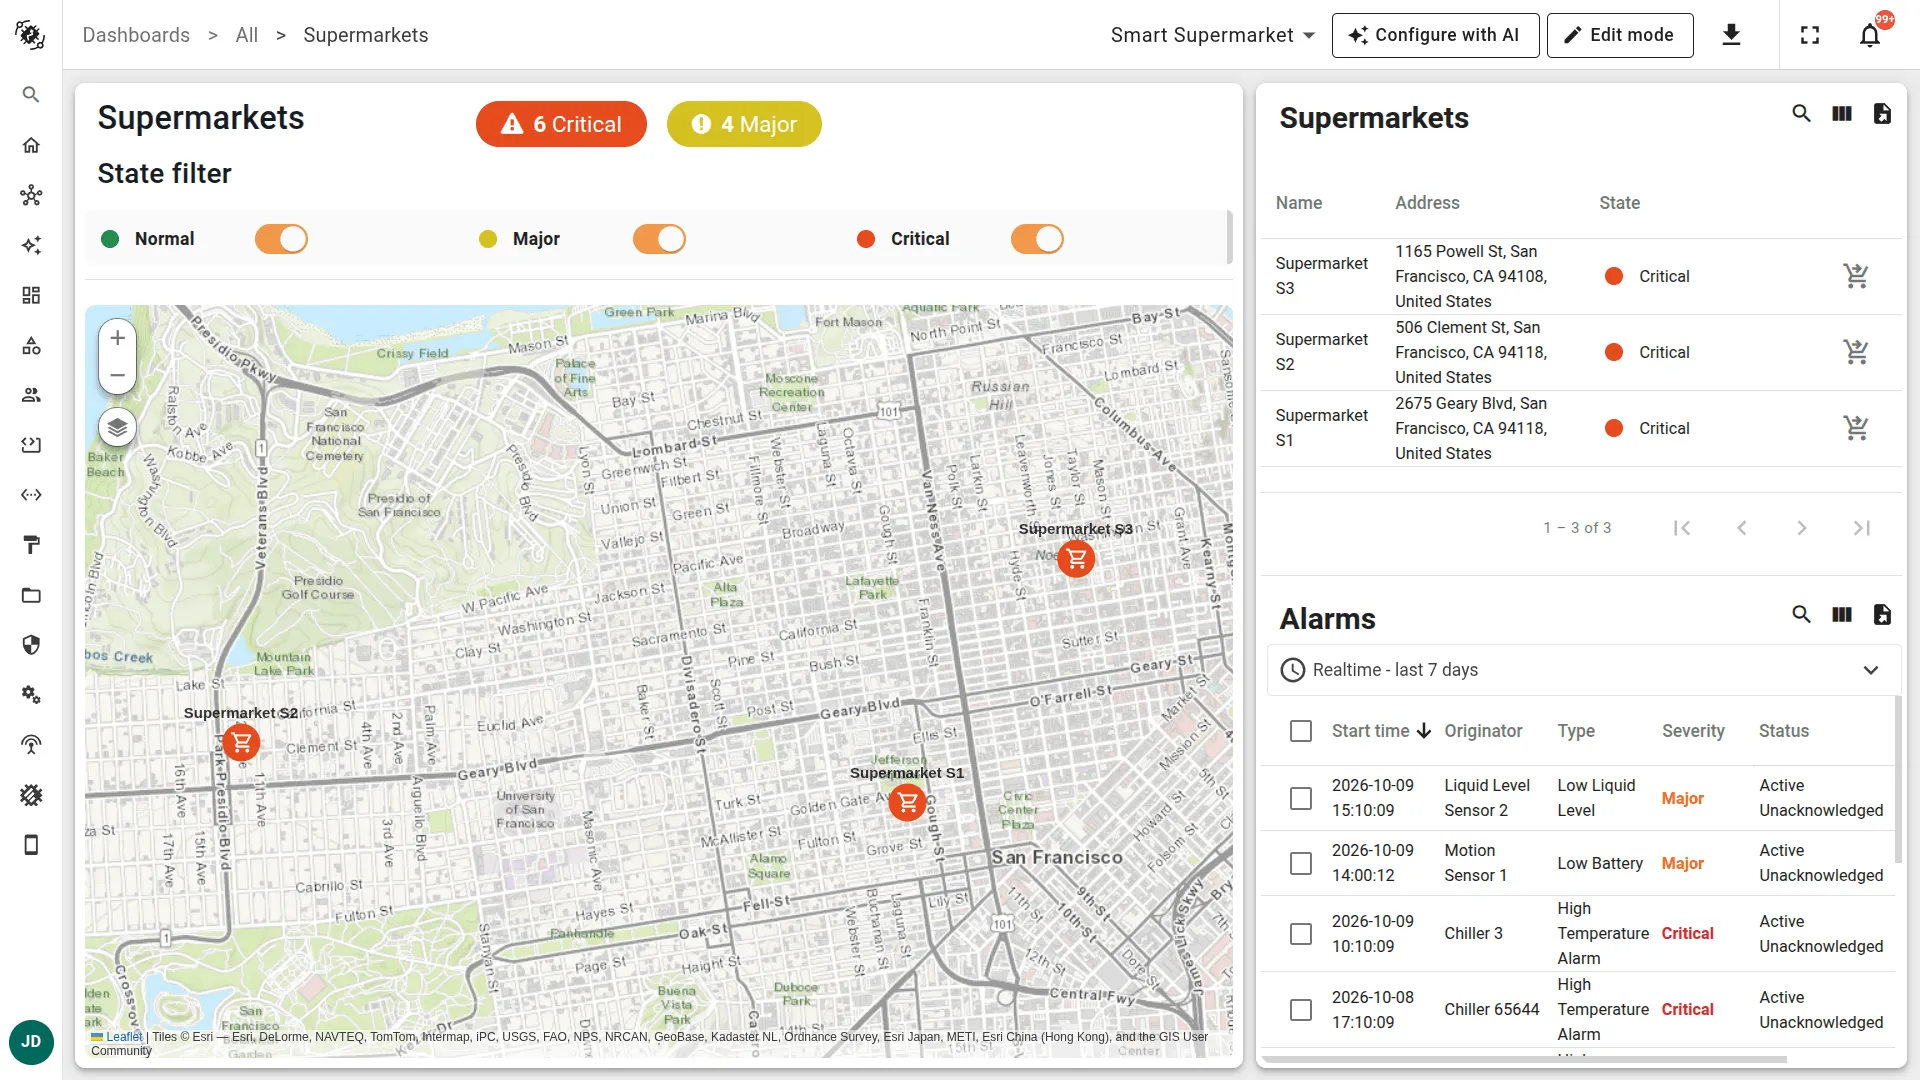Open the mobile phone icon in sidebar
The height and width of the screenshot is (1080, 1920).
tap(31, 845)
